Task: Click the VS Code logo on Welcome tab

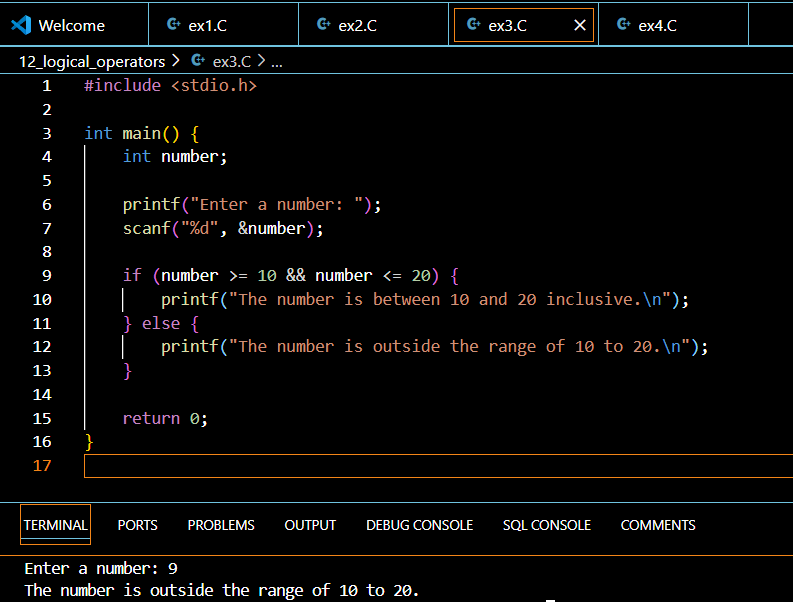Action: 21,25
